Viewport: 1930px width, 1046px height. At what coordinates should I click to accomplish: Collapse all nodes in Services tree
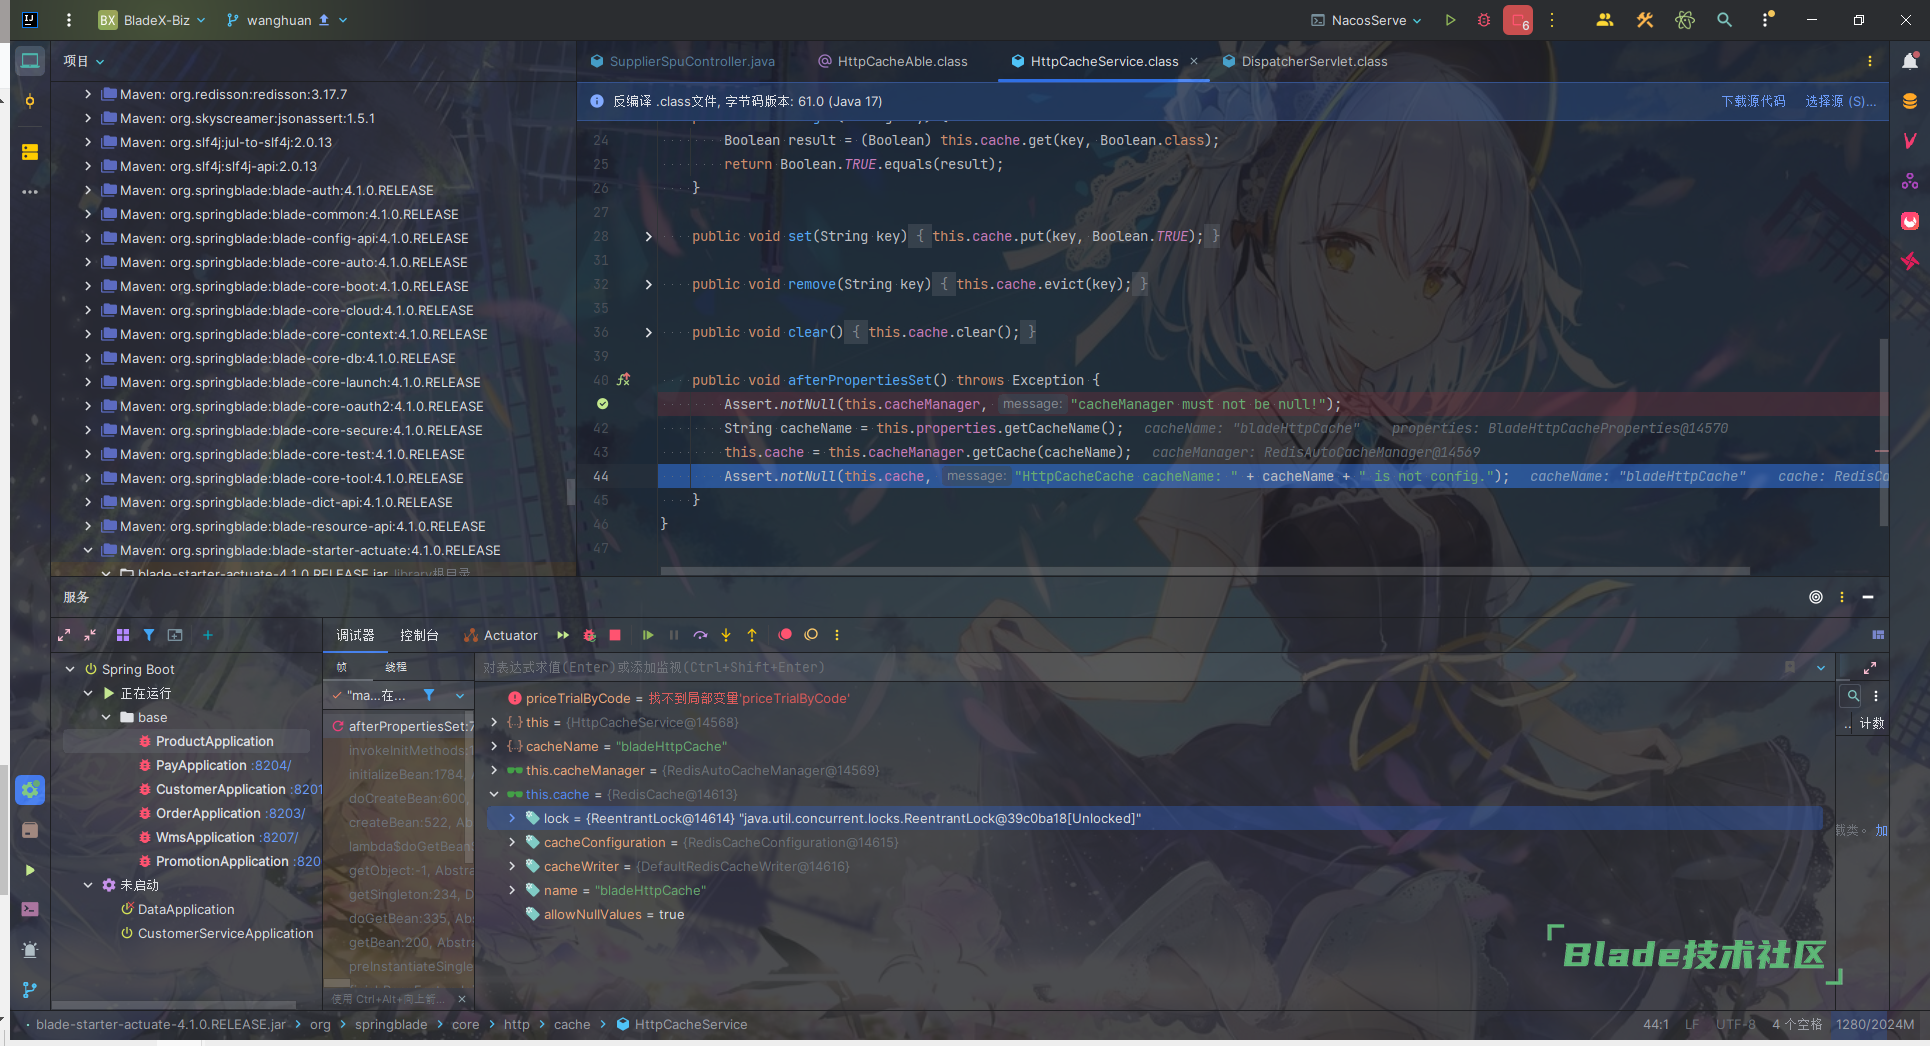click(90, 635)
